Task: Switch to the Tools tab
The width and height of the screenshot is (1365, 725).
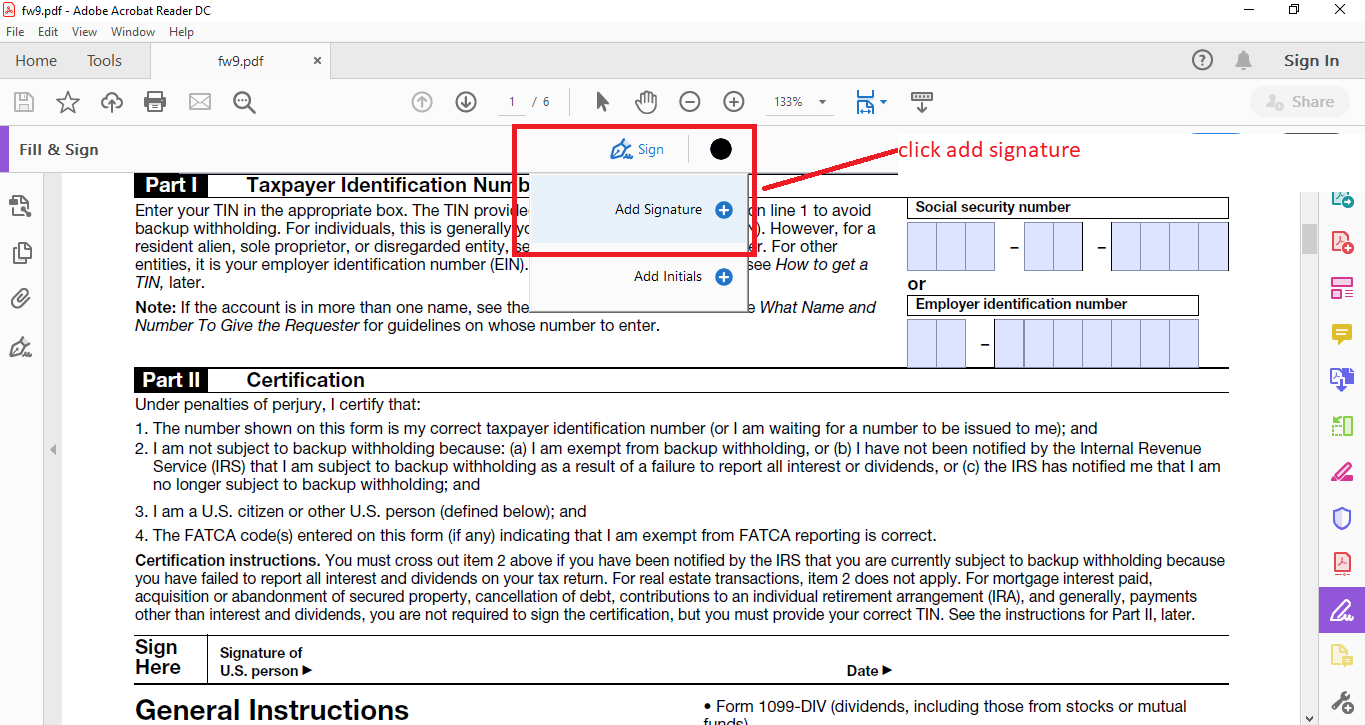Action: tap(104, 61)
